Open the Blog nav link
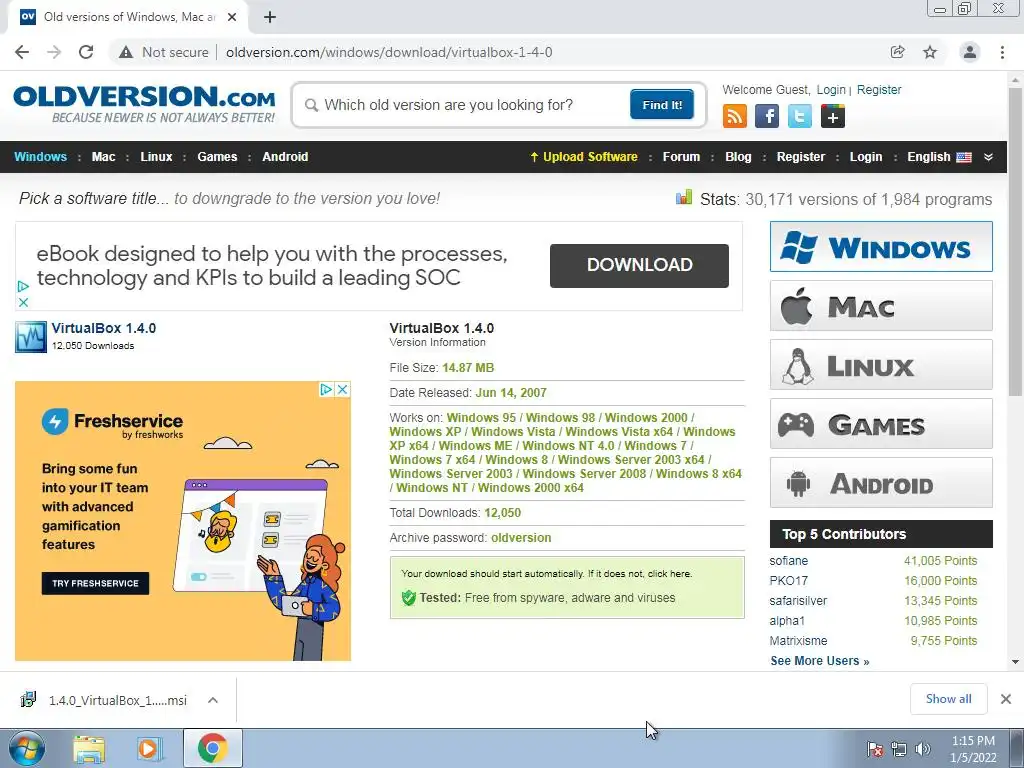Screen dimensions: 1024x768 [x=738, y=157]
